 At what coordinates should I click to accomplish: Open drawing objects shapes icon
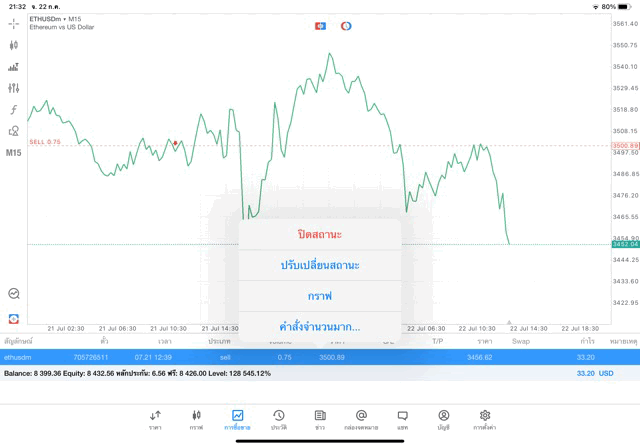point(13,130)
